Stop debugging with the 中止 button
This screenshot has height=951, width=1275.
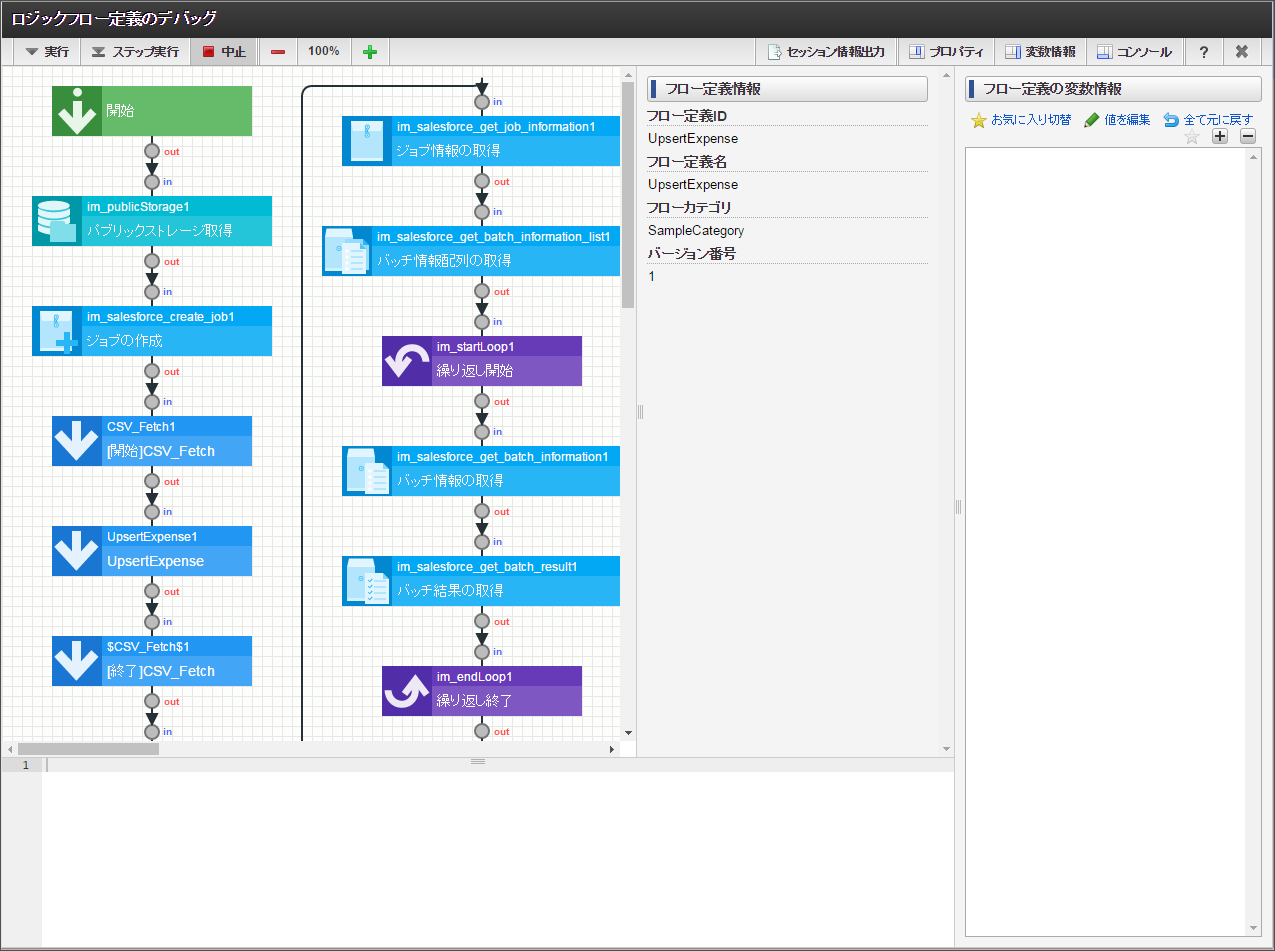click(224, 52)
